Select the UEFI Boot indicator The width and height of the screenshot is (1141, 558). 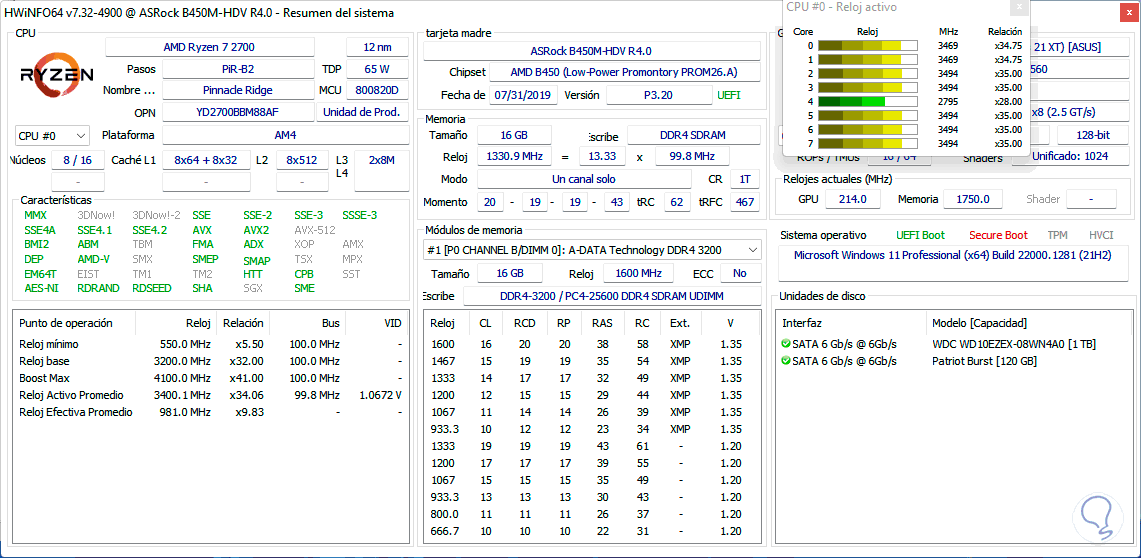[919, 235]
